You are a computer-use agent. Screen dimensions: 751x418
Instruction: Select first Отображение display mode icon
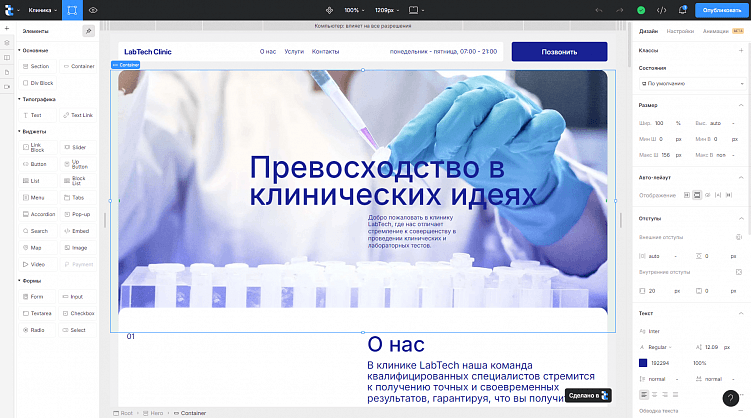coord(686,195)
